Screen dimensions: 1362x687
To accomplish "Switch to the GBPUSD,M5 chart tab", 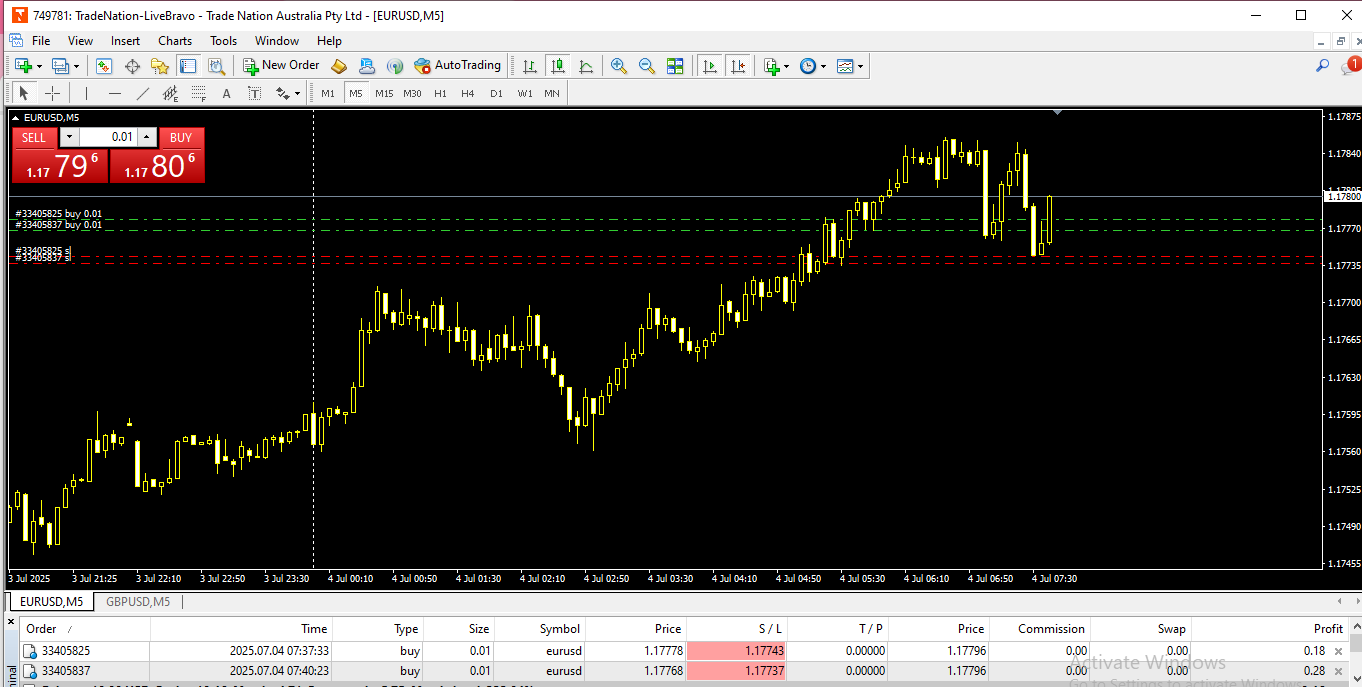I will 138,602.
